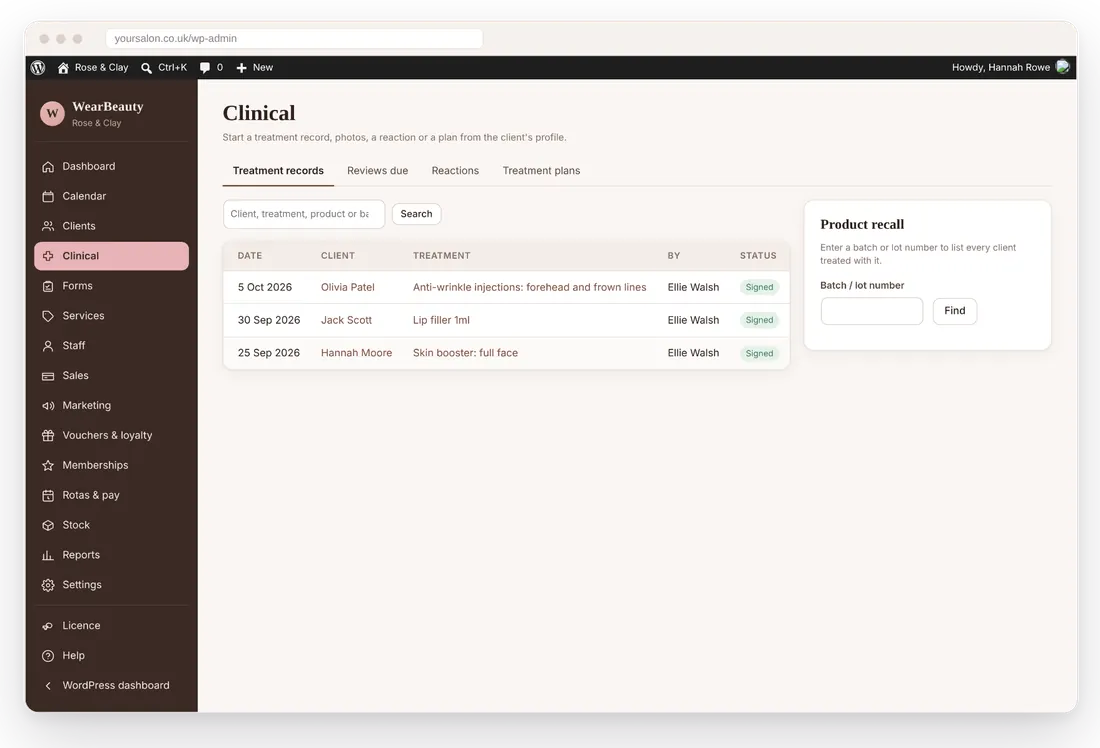Image resolution: width=1100 pixels, height=748 pixels.
Task: Click the Help question mark icon
Action: [x=48, y=656]
